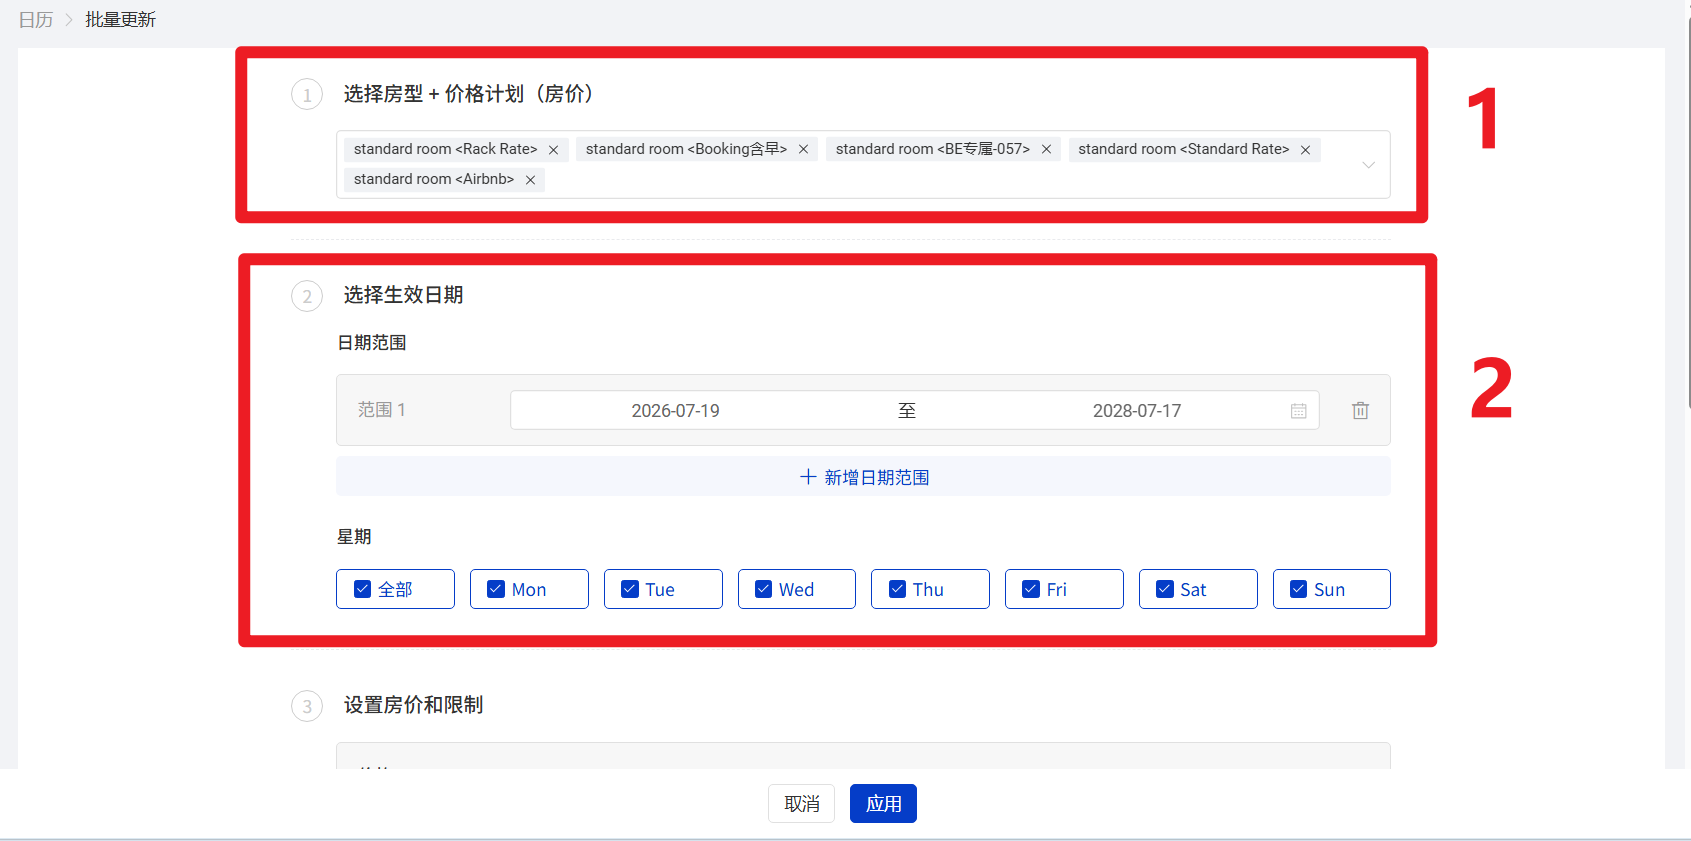Viewport: 1691px width, 841px height.
Task: Toggle the 全部 weekdays checkbox
Action: (363, 589)
